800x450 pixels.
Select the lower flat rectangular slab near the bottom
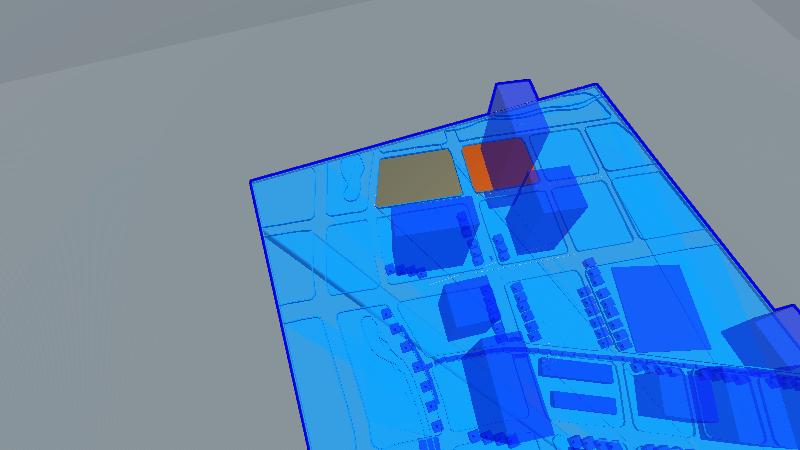(x=582, y=402)
